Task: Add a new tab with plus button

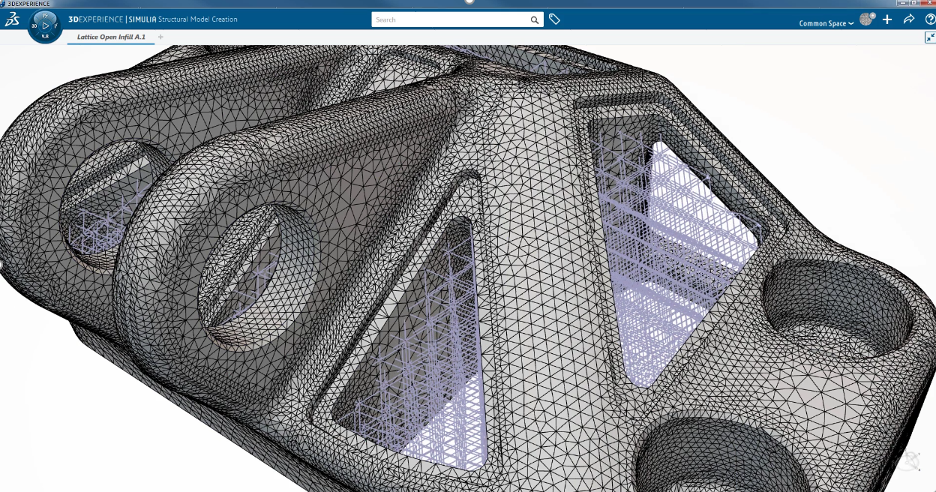Action: point(160,37)
